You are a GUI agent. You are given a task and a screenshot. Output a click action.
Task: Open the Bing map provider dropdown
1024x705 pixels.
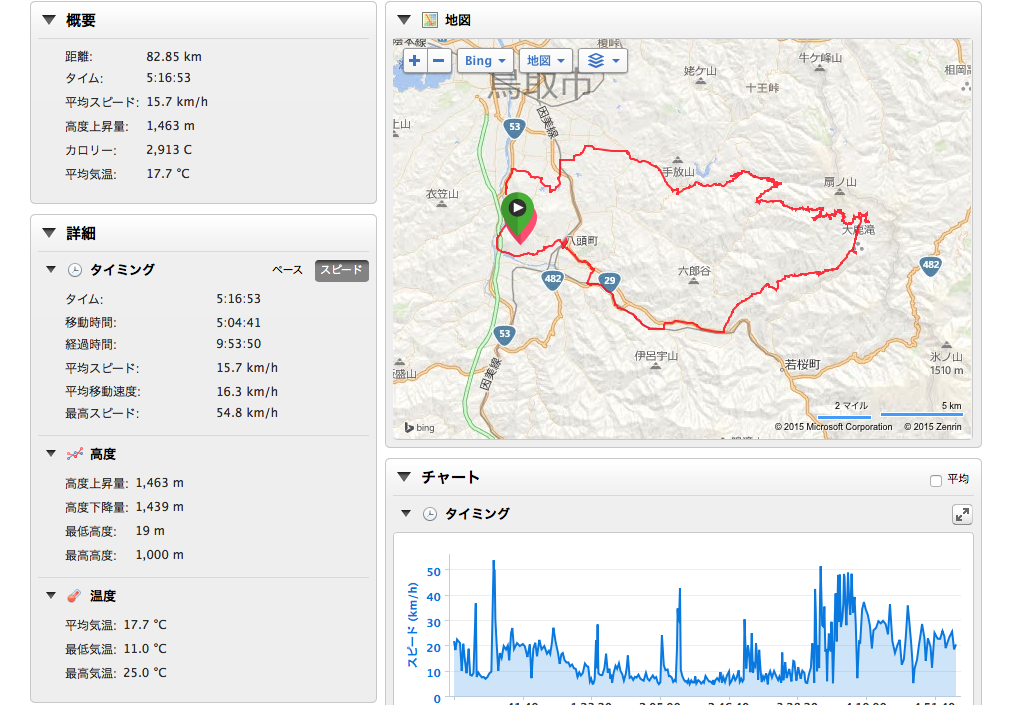(x=486, y=60)
